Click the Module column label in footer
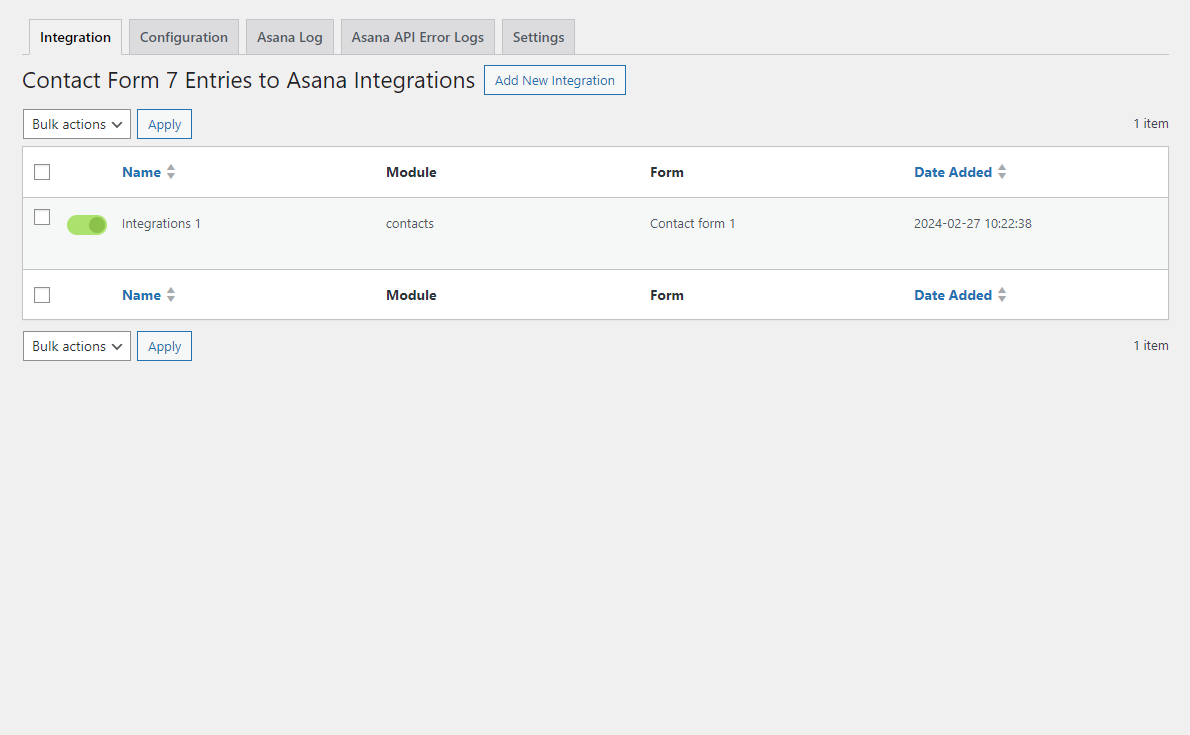 pos(411,295)
